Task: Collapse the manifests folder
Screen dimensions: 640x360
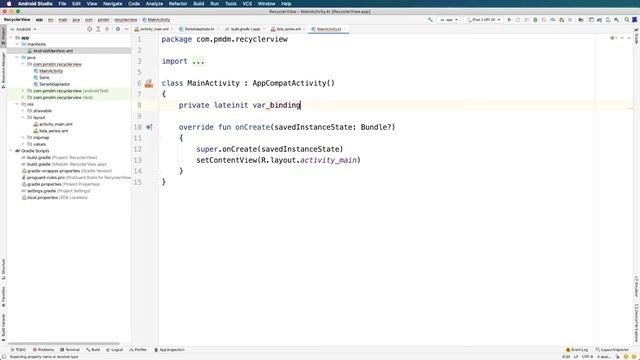Action: click(x=17, y=44)
